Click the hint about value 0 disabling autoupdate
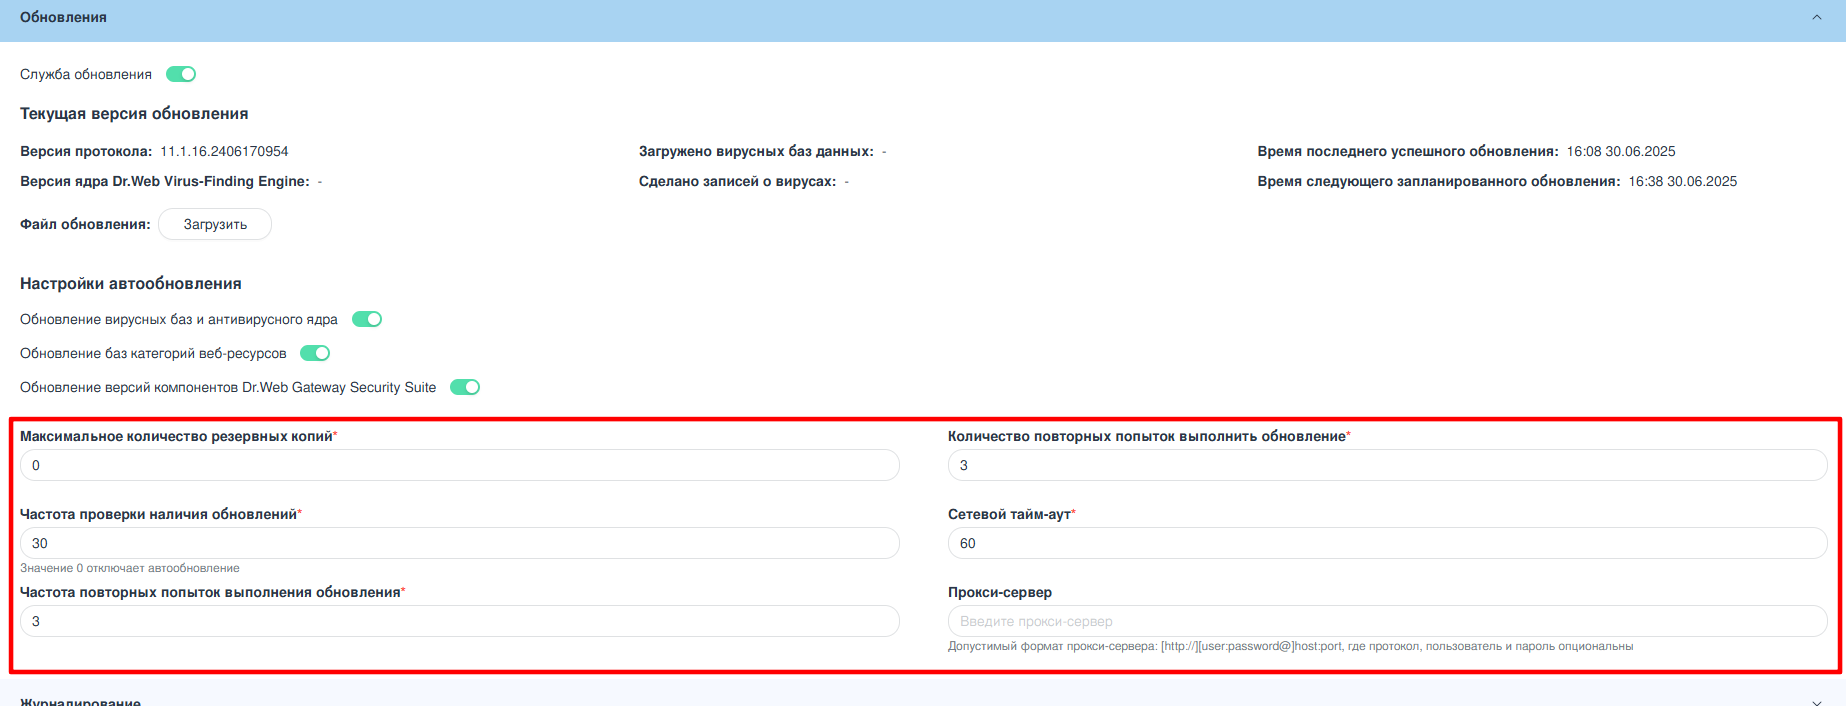 (130, 568)
